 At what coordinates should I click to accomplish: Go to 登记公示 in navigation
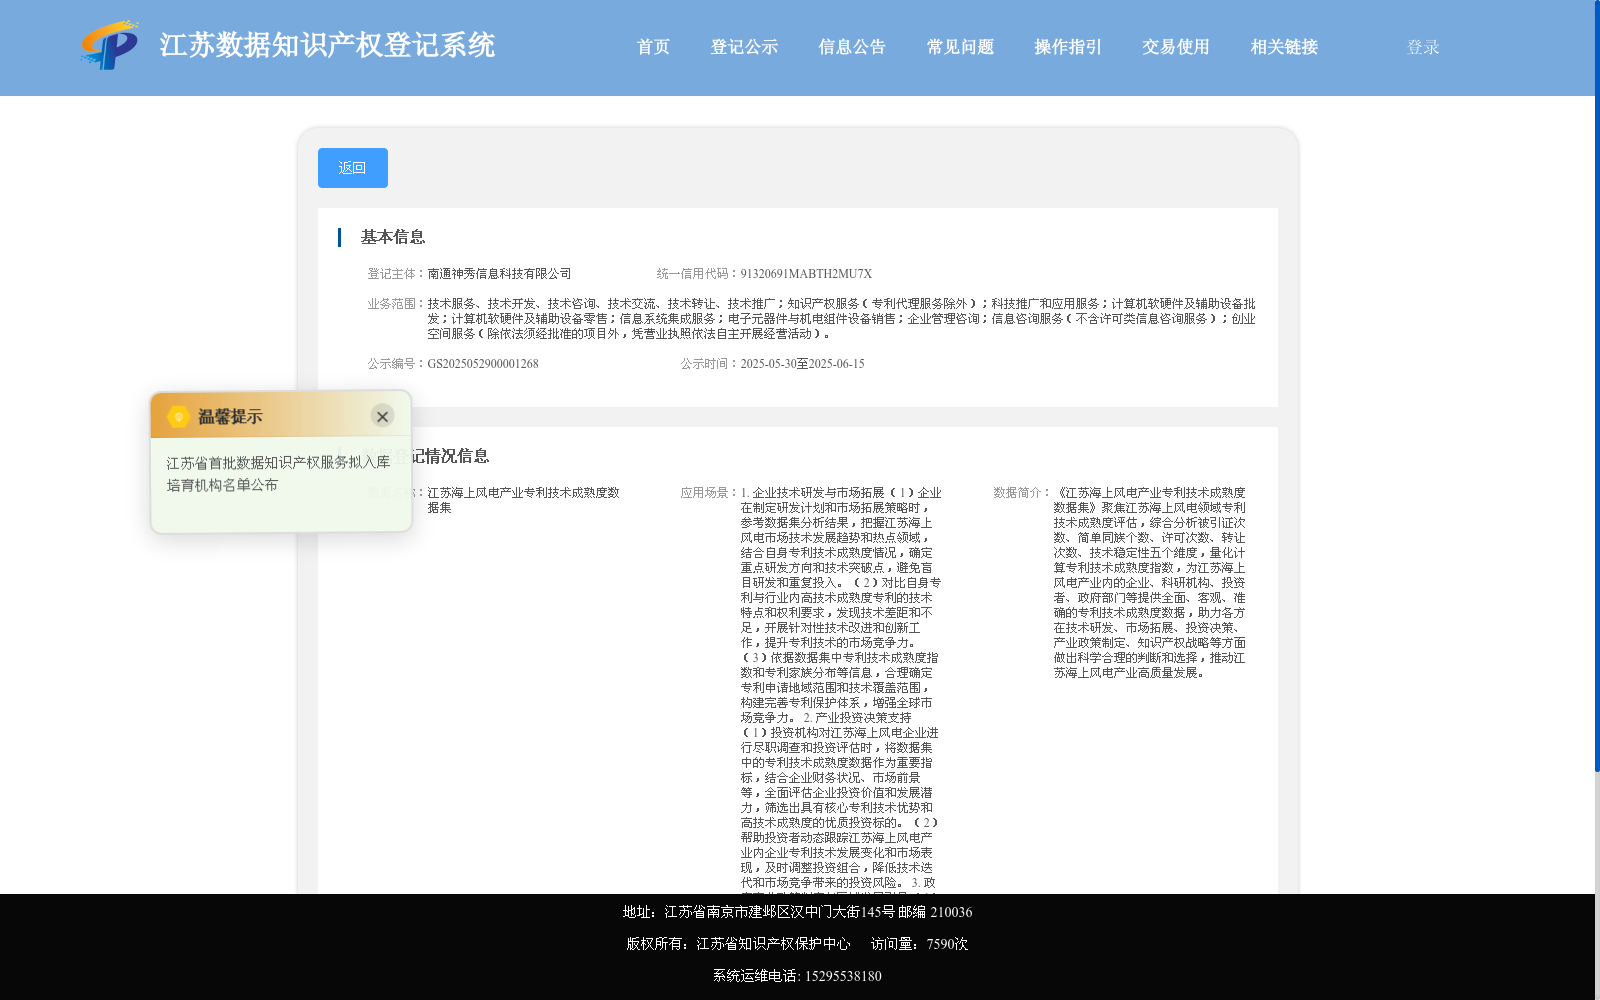(744, 47)
